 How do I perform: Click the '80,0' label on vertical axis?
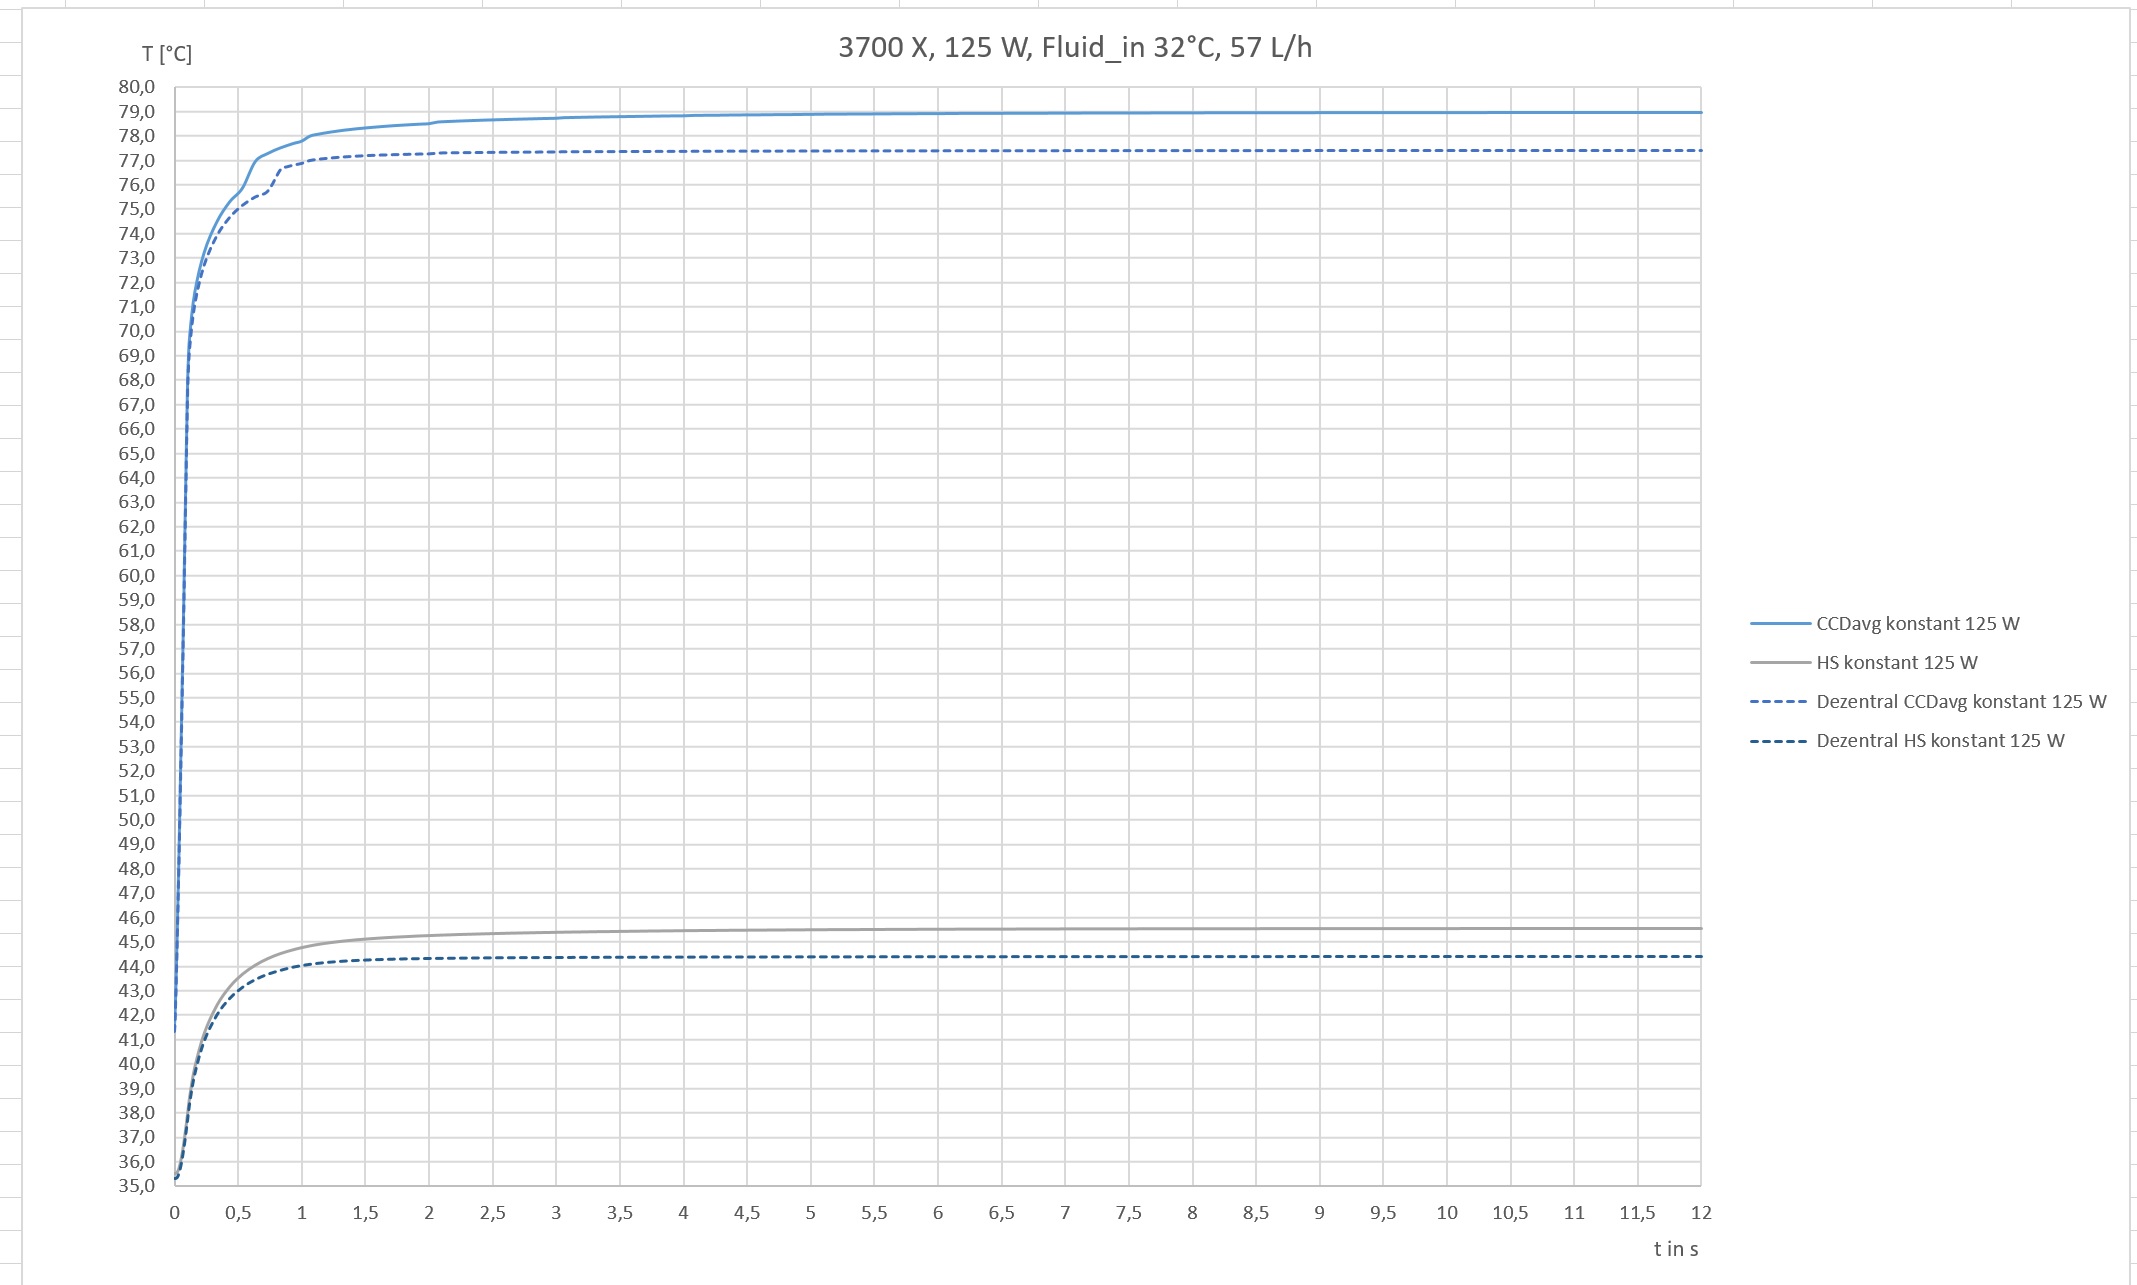point(136,87)
